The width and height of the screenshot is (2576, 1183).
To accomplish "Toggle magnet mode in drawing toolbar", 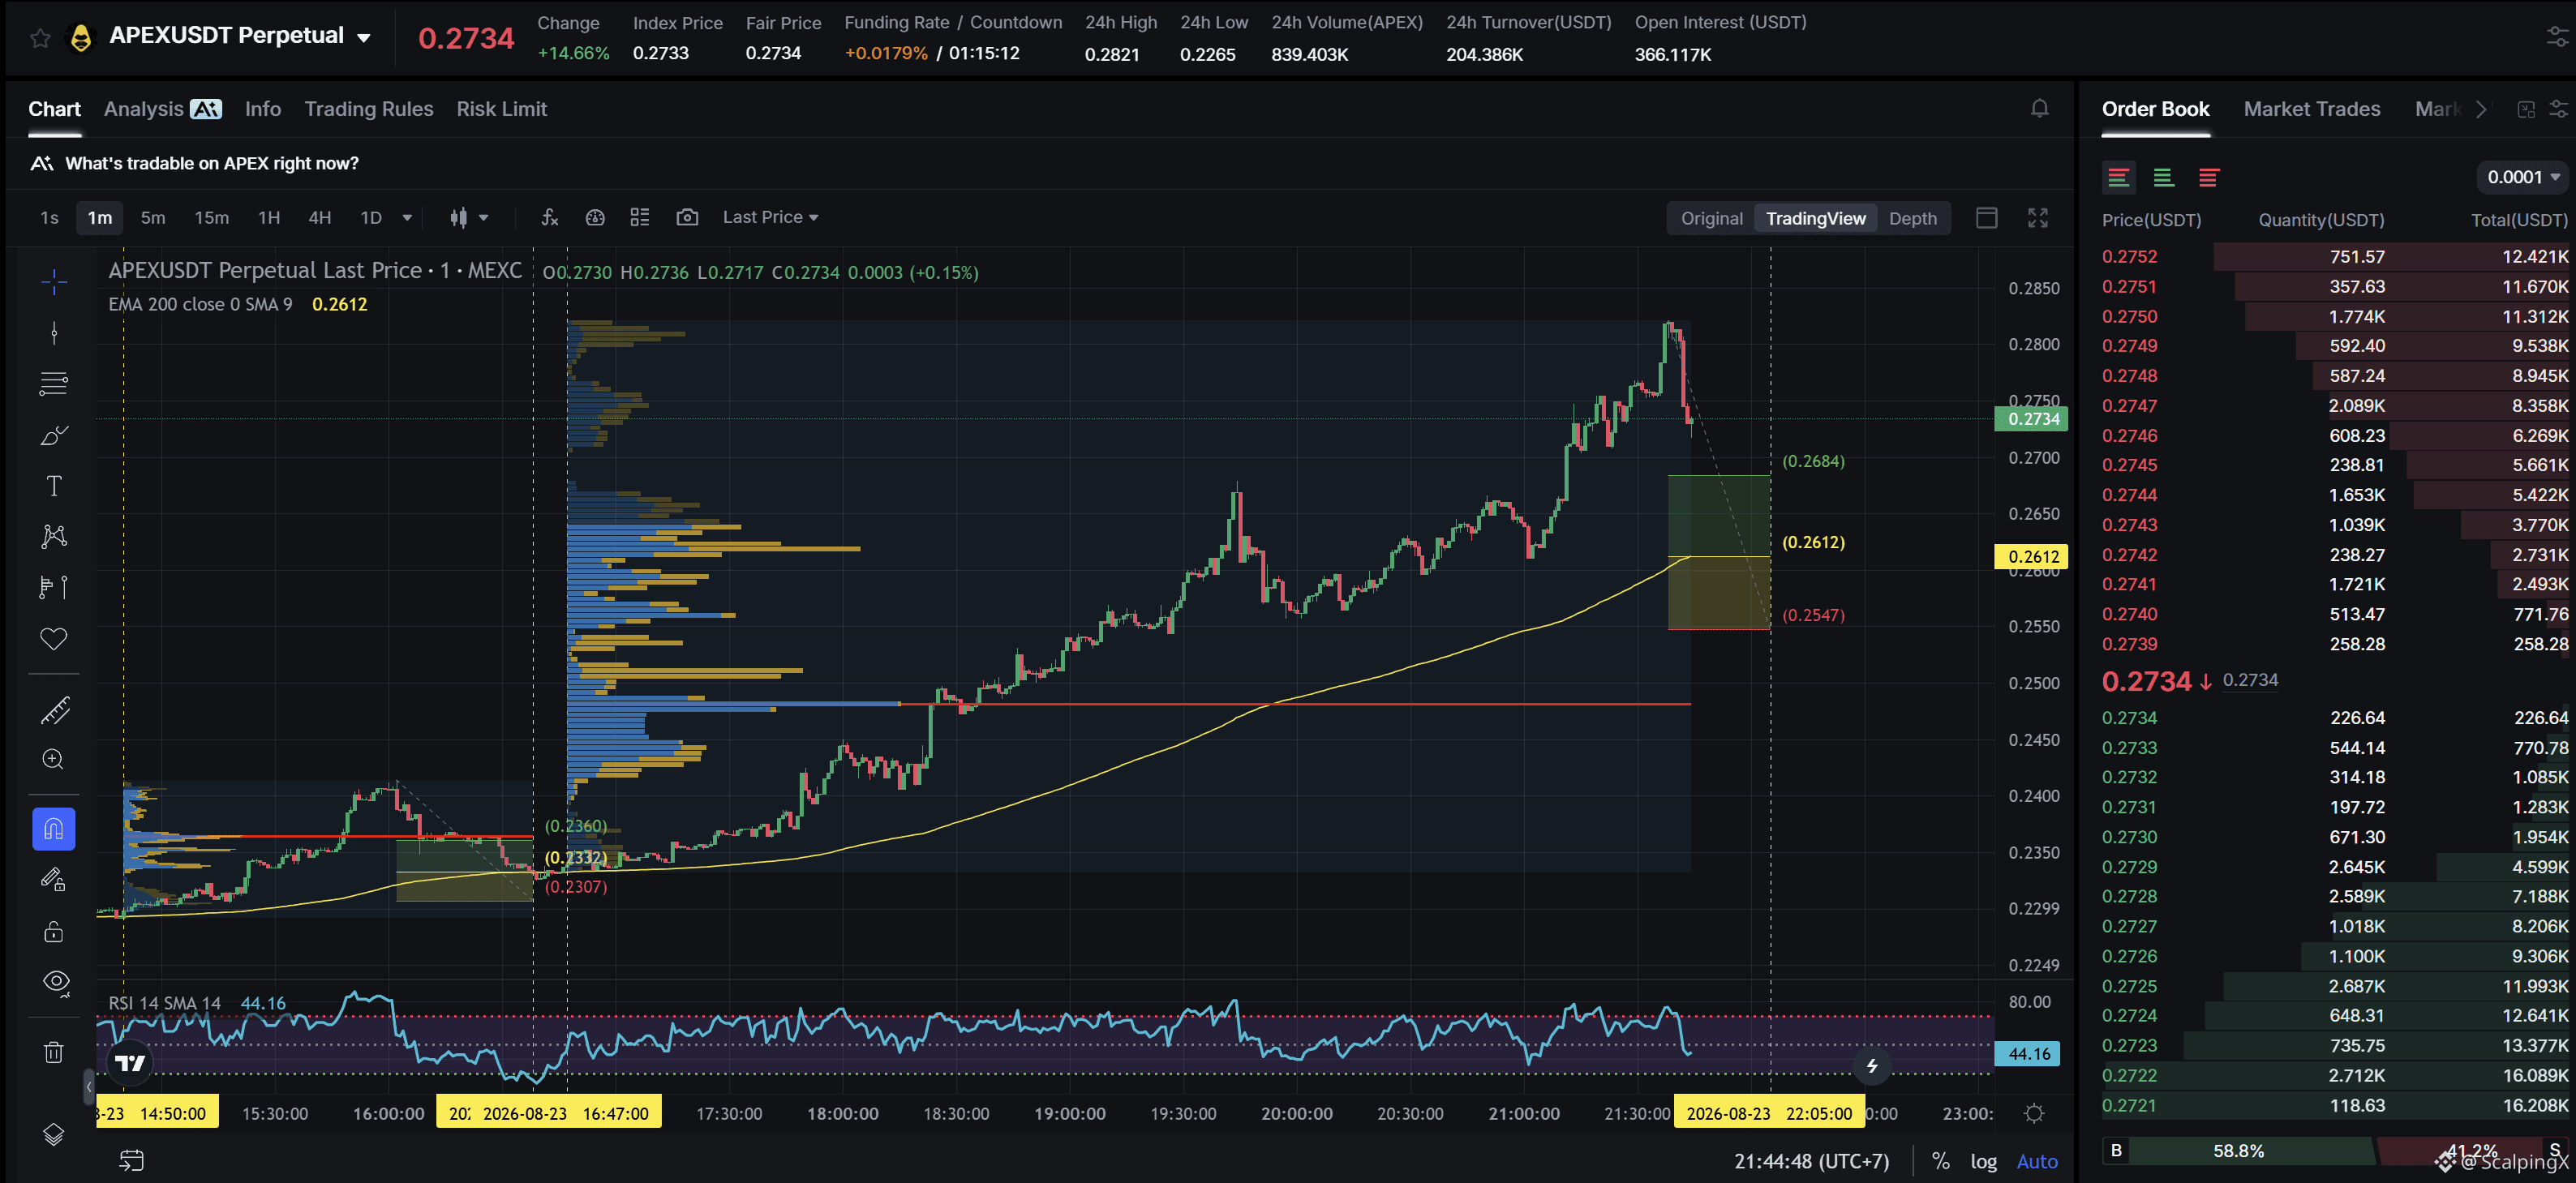I will (x=54, y=829).
